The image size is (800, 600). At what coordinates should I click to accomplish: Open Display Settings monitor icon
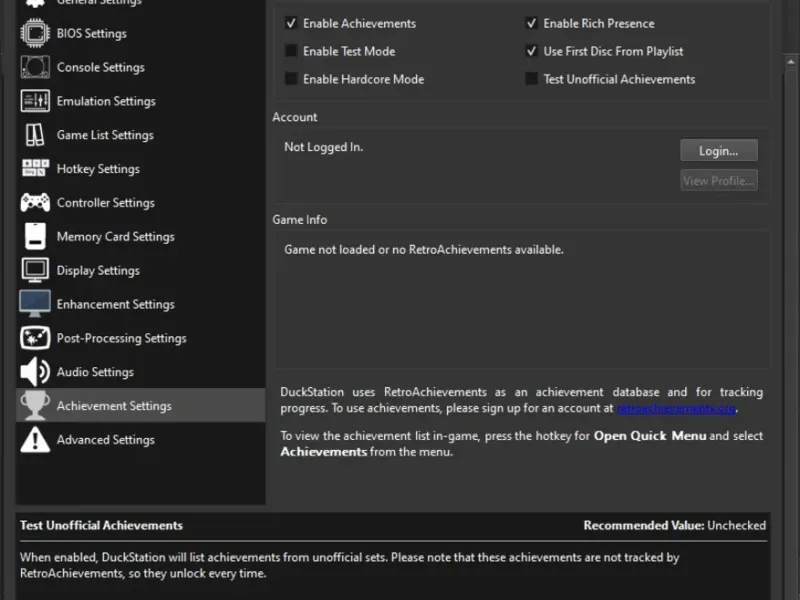coord(35,270)
